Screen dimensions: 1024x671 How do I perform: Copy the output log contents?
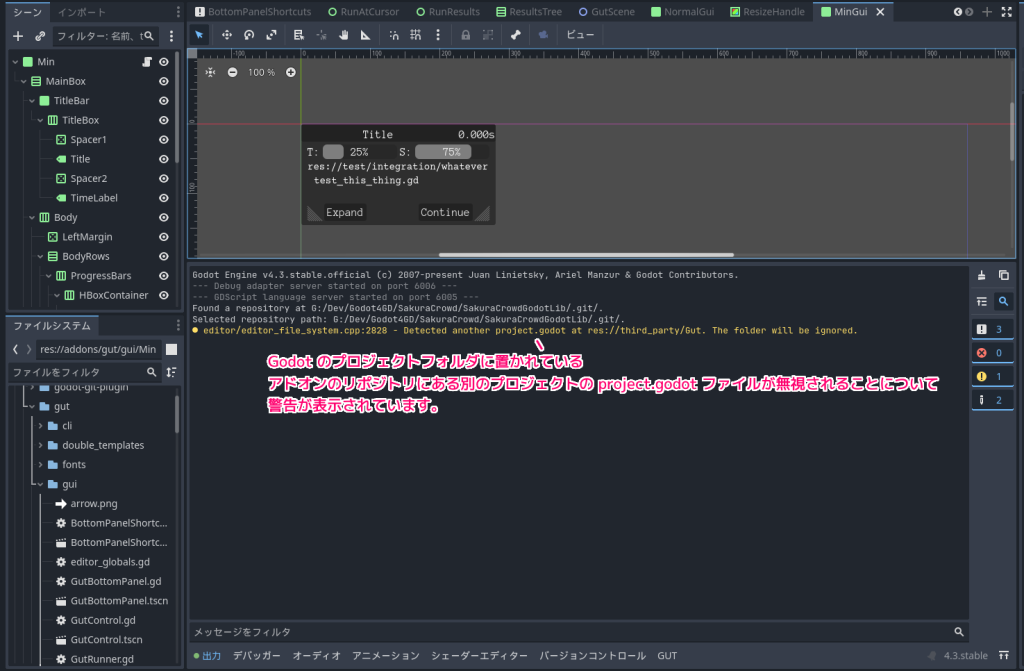(x=1004, y=275)
